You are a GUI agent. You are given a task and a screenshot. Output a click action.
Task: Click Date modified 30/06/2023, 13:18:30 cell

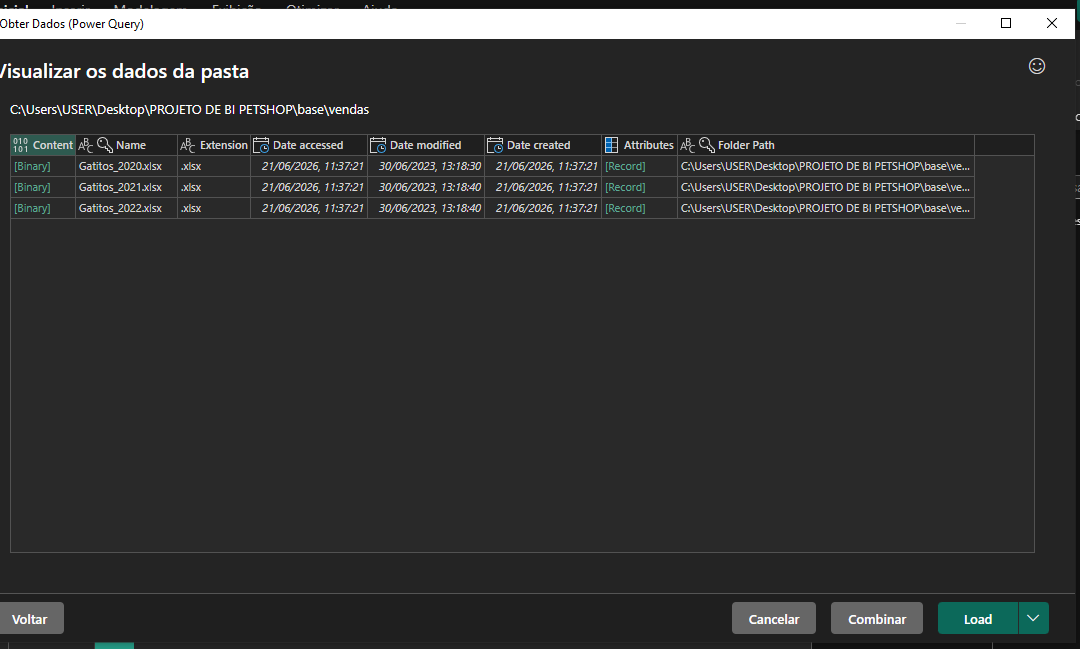(426, 166)
